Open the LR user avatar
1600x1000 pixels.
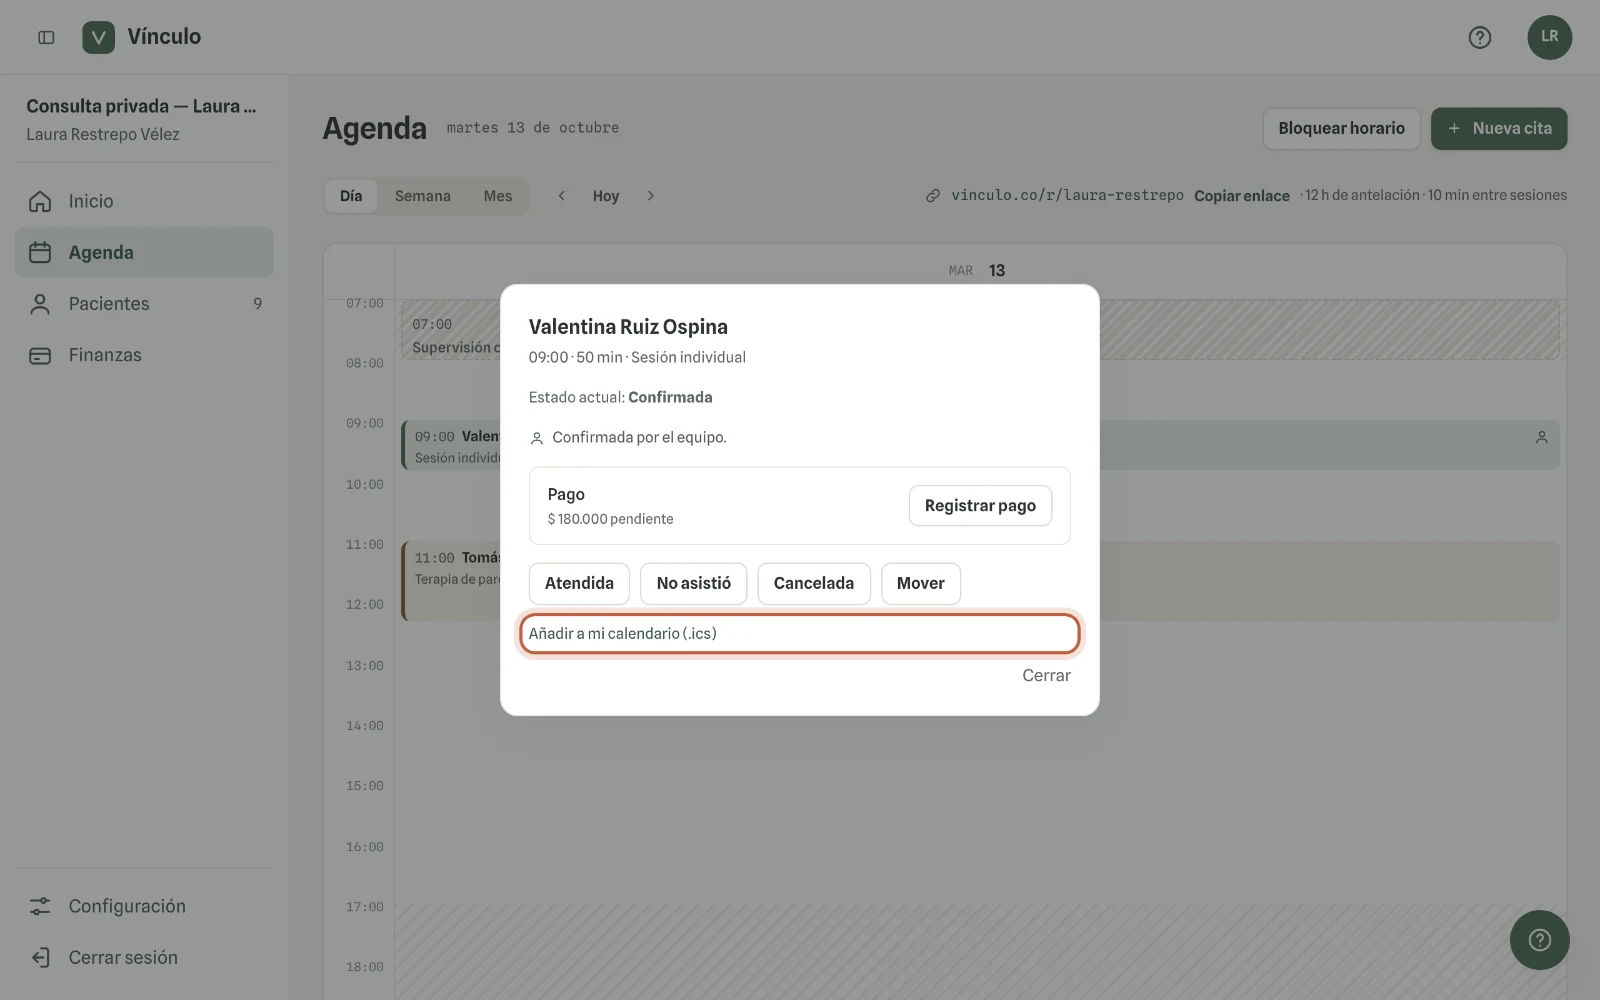(1549, 37)
